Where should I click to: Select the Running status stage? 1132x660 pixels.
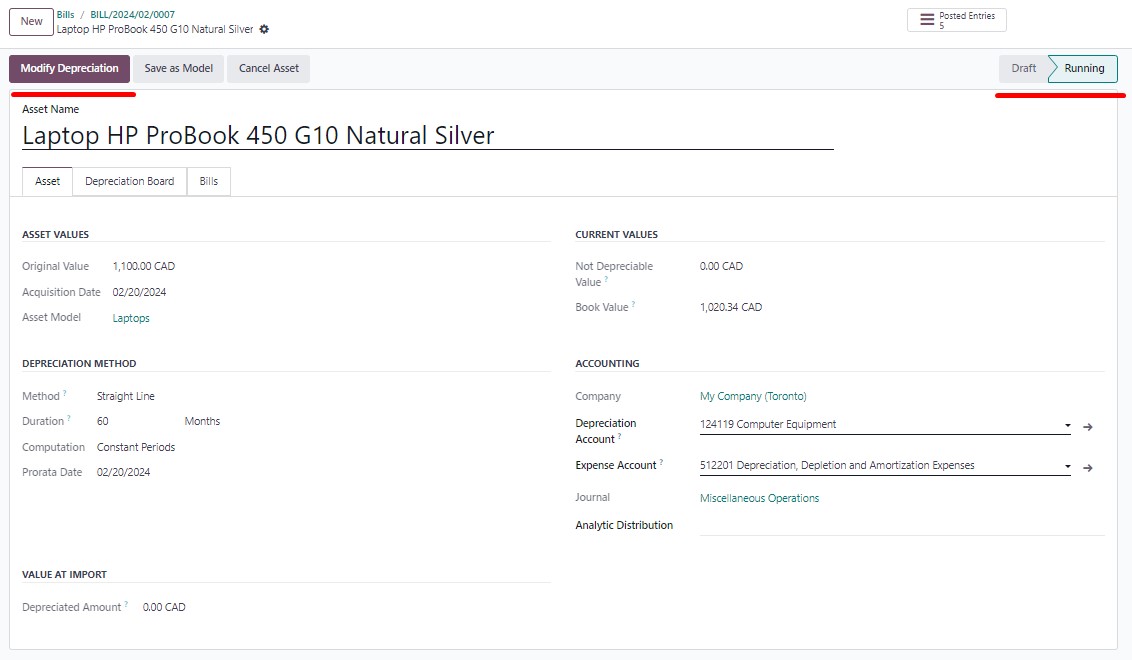point(1084,69)
